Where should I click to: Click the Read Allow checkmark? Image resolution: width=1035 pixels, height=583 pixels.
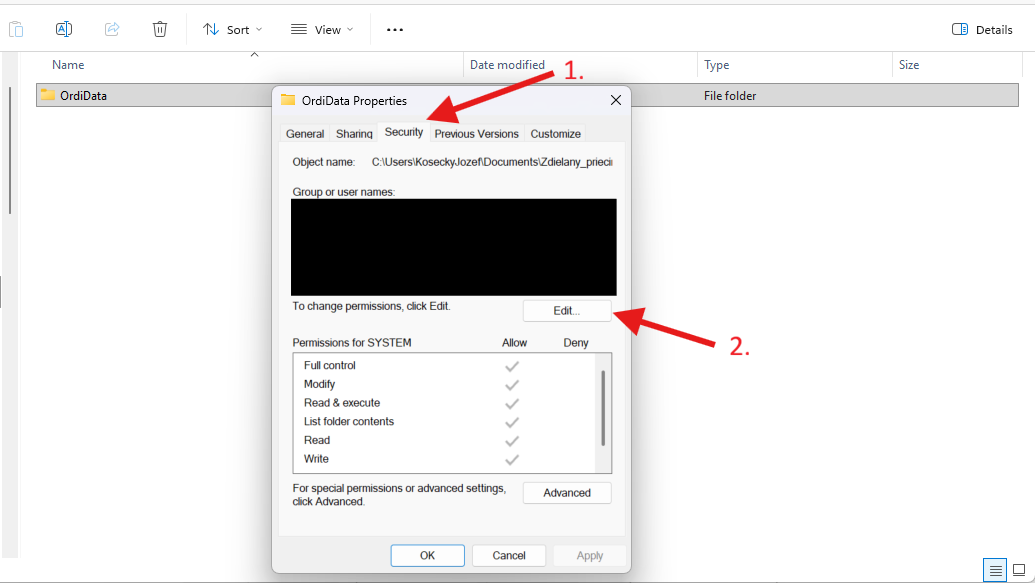(x=512, y=440)
